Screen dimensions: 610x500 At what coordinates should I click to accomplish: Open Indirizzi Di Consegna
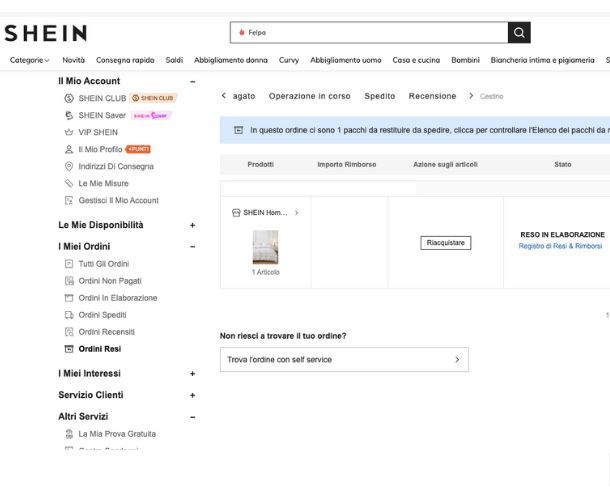(x=116, y=167)
